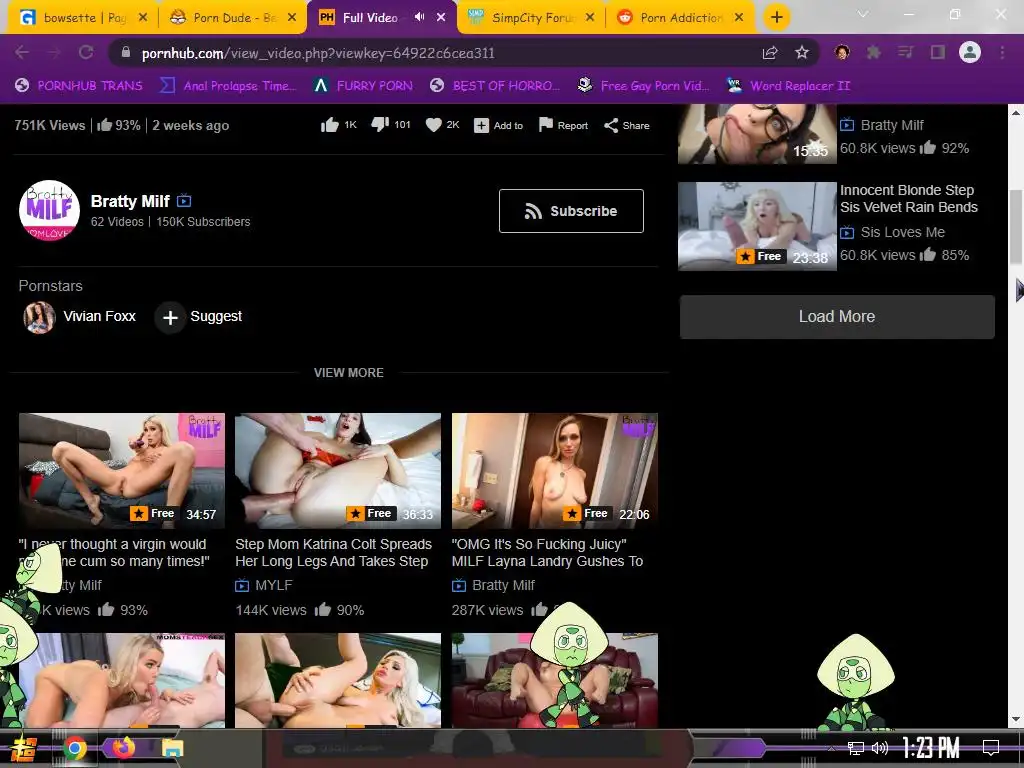This screenshot has height=768, width=1024.
Task: Open the thumbnail with 22:06 duration
Action: (x=554, y=470)
